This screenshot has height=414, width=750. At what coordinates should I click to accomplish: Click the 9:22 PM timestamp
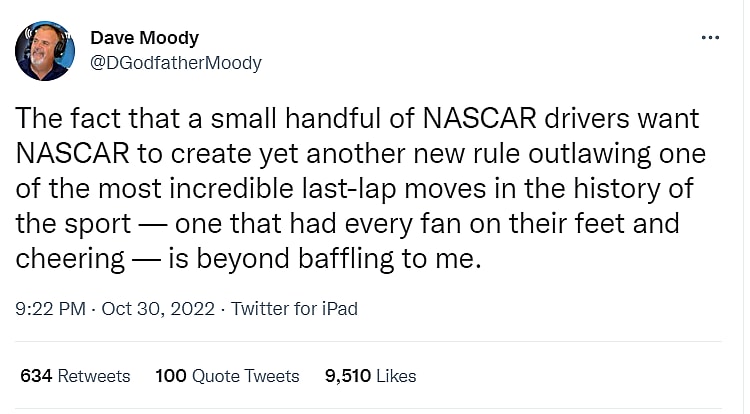(x=49, y=309)
